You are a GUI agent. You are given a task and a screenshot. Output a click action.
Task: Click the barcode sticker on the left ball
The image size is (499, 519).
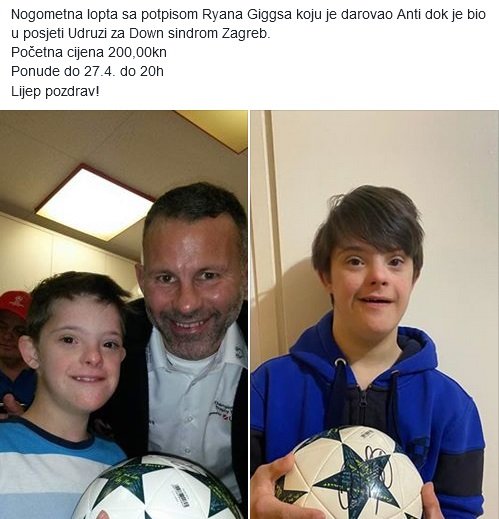(180, 496)
